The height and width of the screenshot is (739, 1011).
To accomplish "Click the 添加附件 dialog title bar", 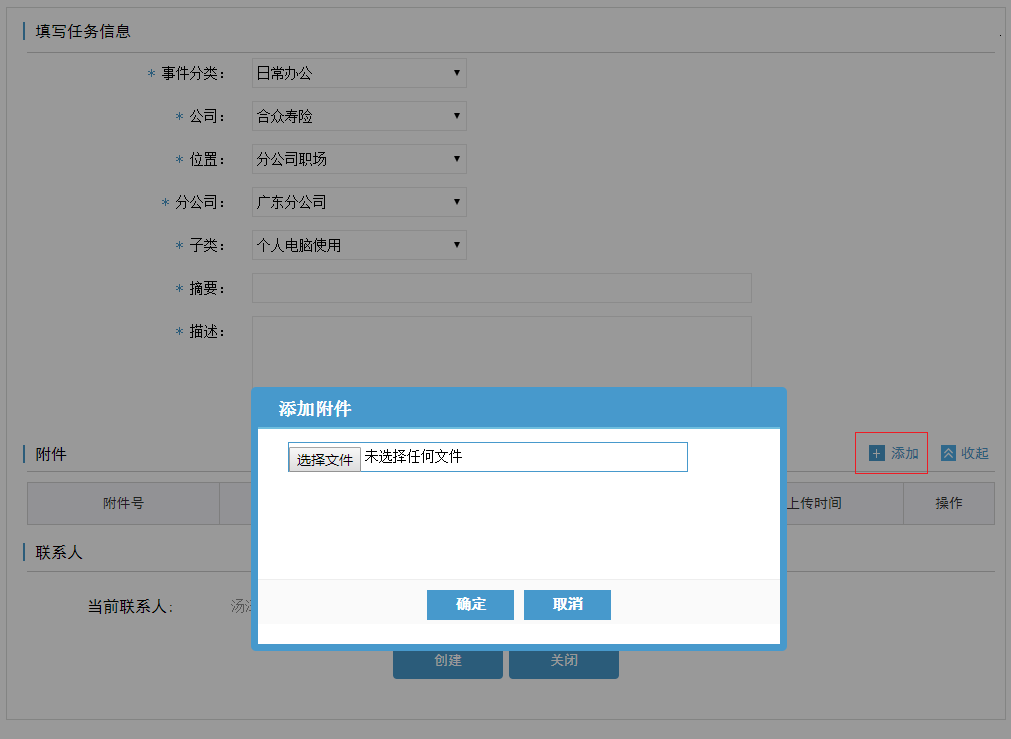I will coord(518,408).
